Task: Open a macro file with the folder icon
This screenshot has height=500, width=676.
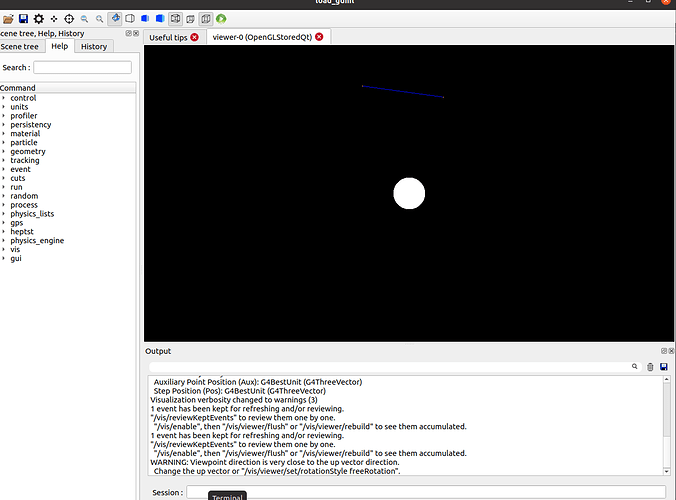Action: (8, 19)
